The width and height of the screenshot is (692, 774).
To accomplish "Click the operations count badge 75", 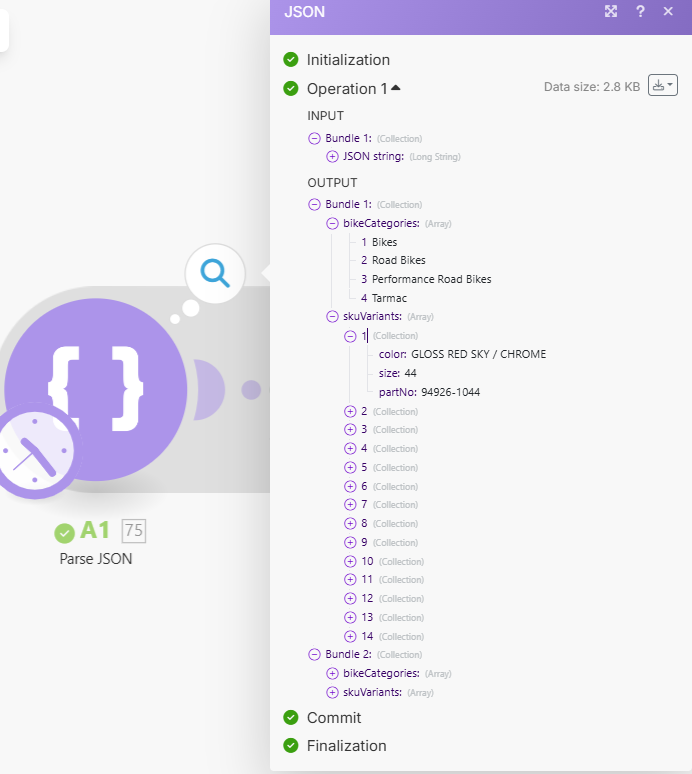I will [x=133, y=530].
